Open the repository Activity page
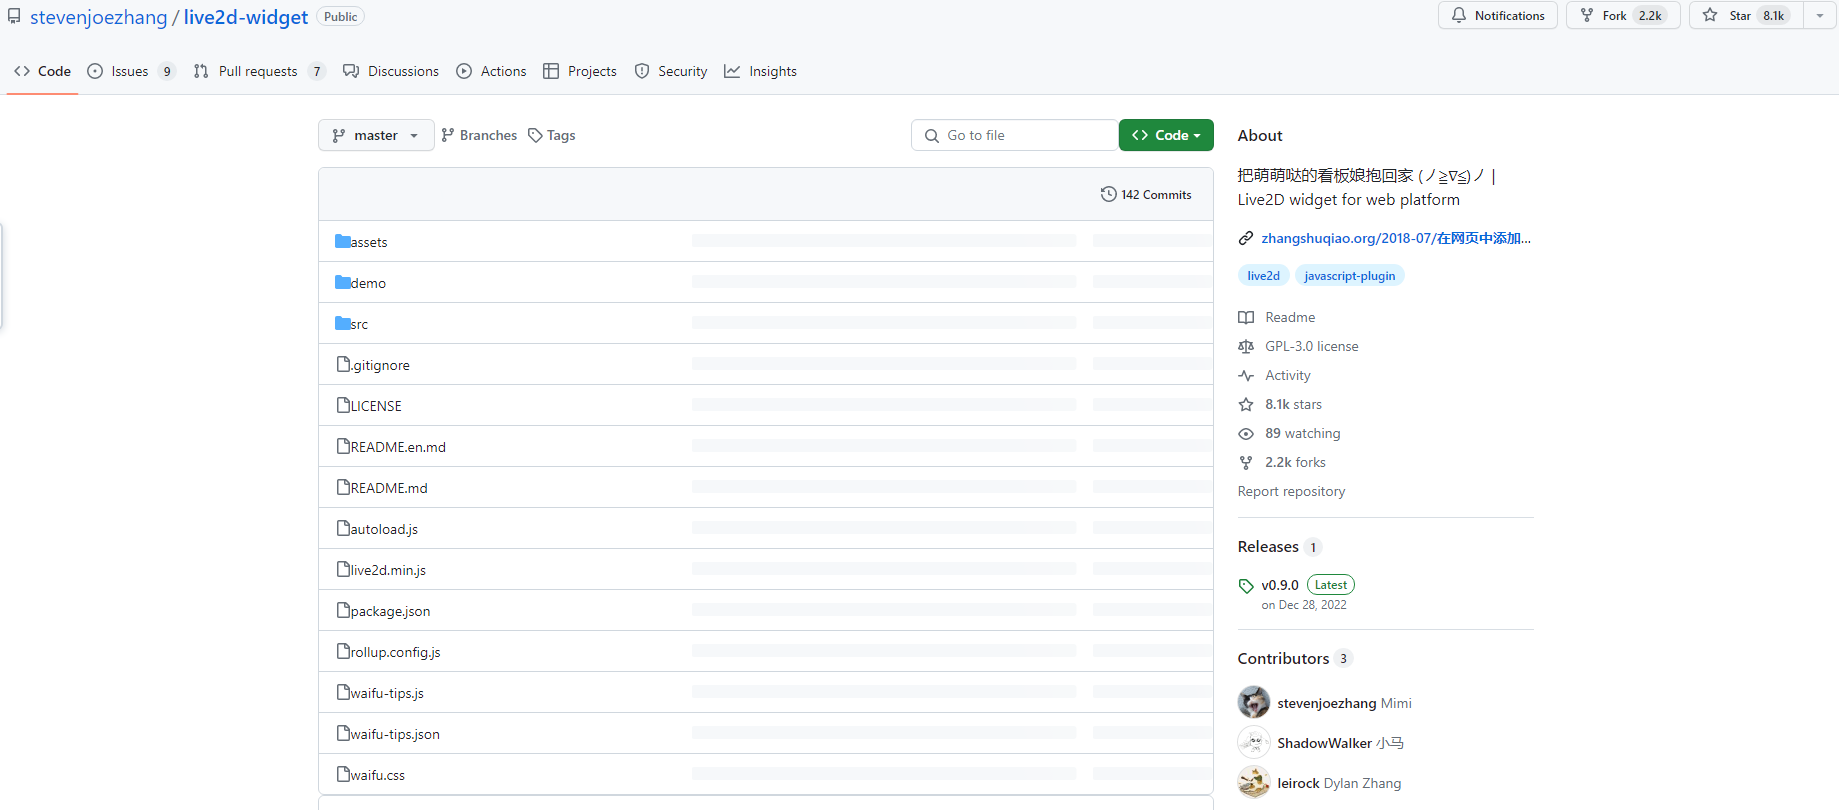The width and height of the screenshot is (1839, 810). click(x=1287, y=375)
